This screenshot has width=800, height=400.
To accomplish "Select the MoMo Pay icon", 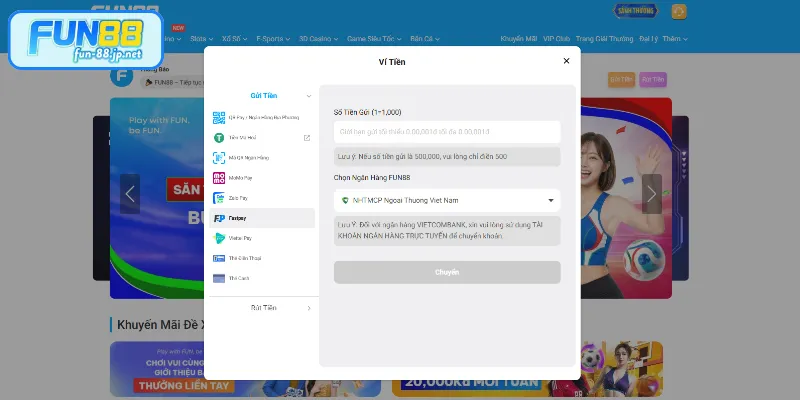I will [x=219, y=178].
